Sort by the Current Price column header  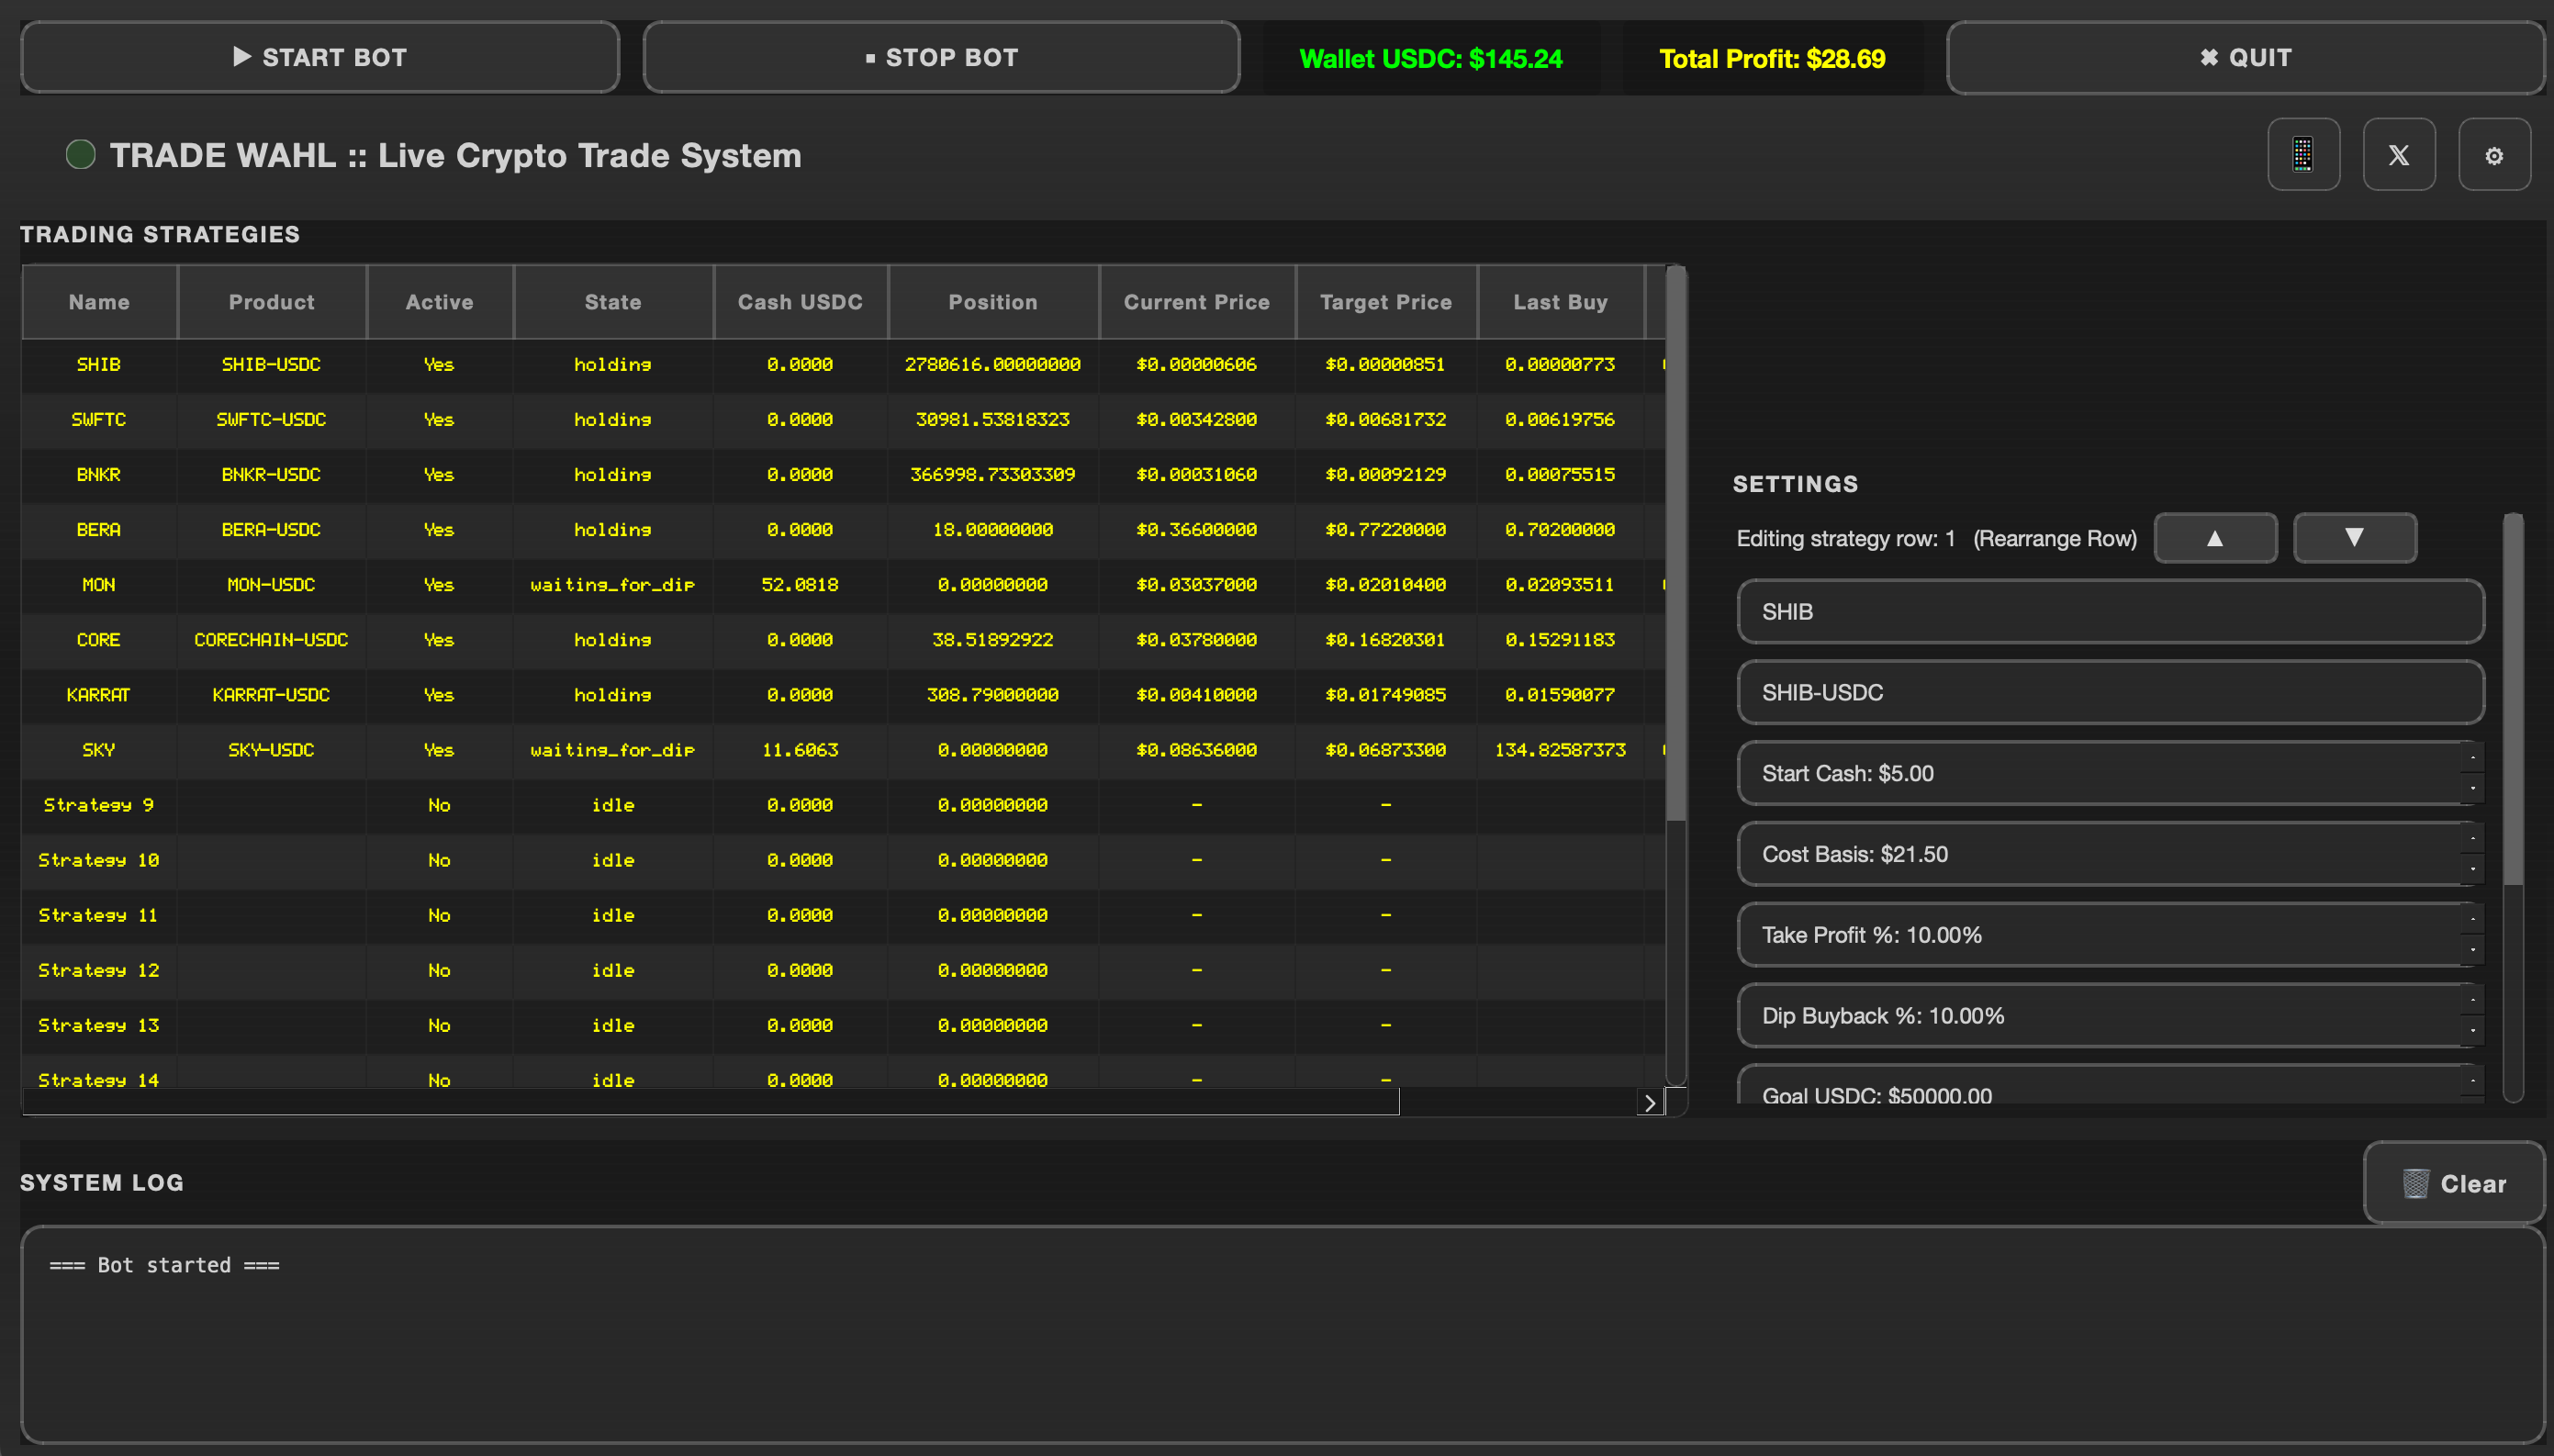tap(1196, 302)
